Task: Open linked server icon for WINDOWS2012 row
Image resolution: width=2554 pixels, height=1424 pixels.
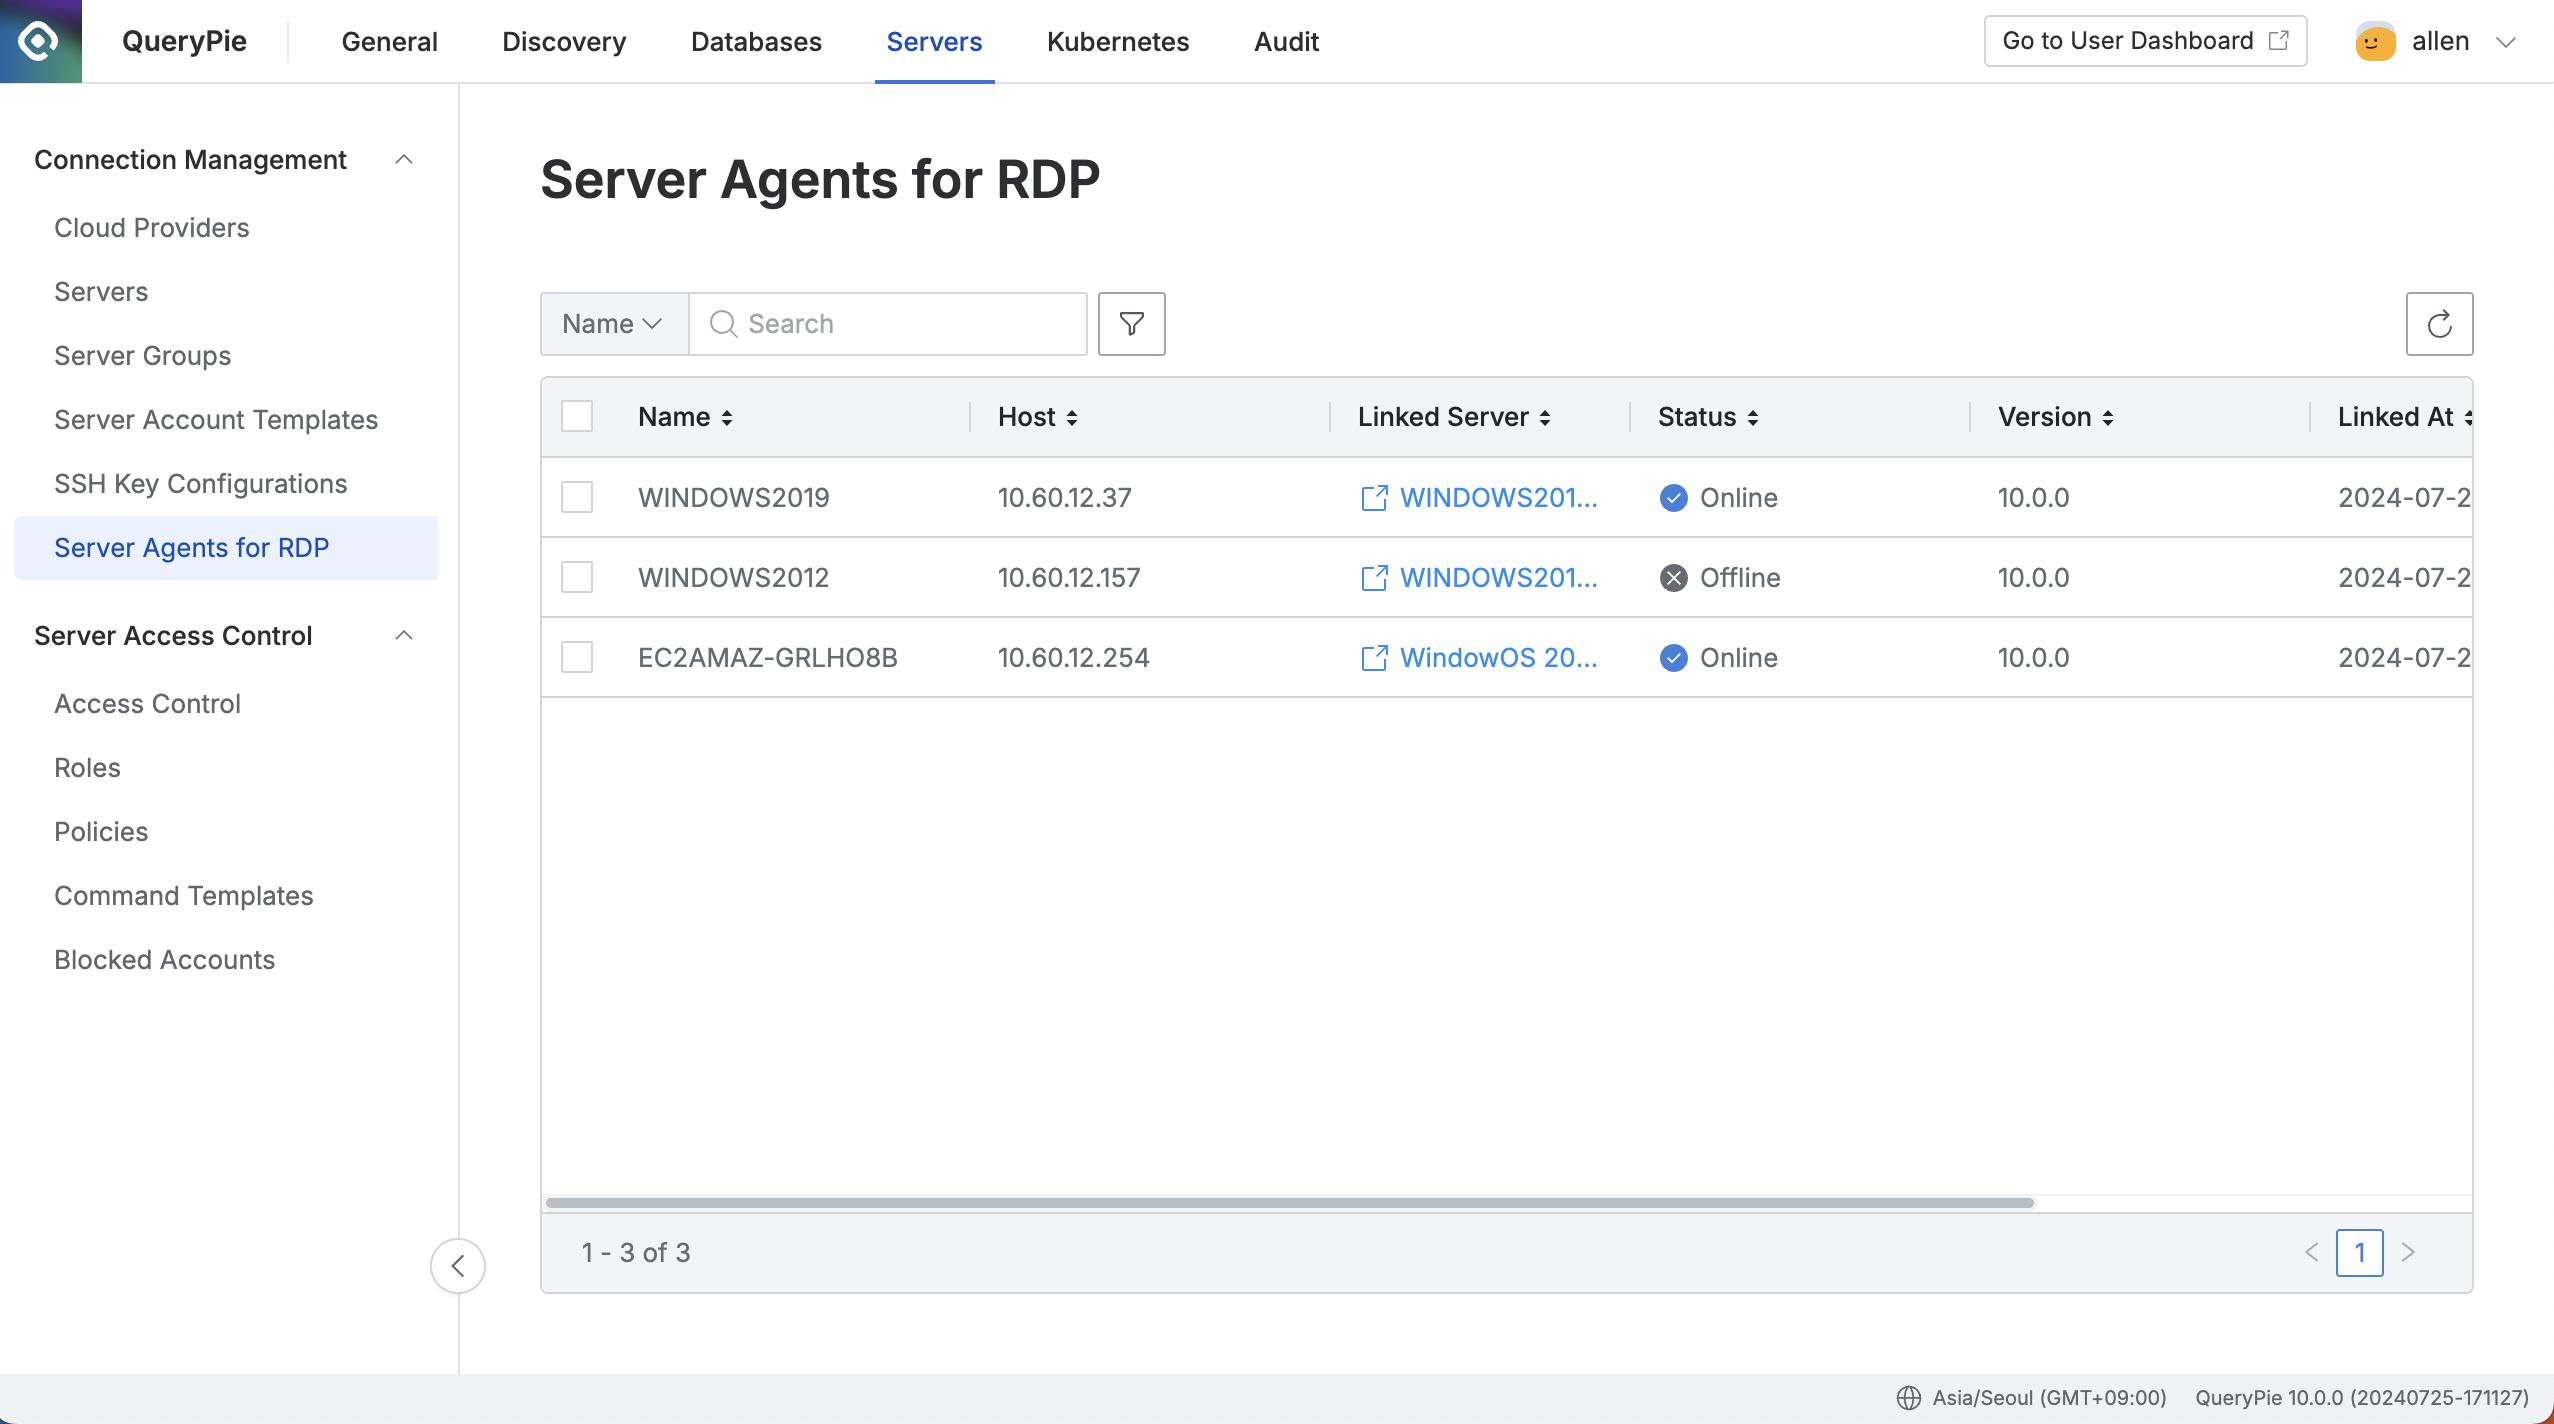Action: coord(1374,578)
